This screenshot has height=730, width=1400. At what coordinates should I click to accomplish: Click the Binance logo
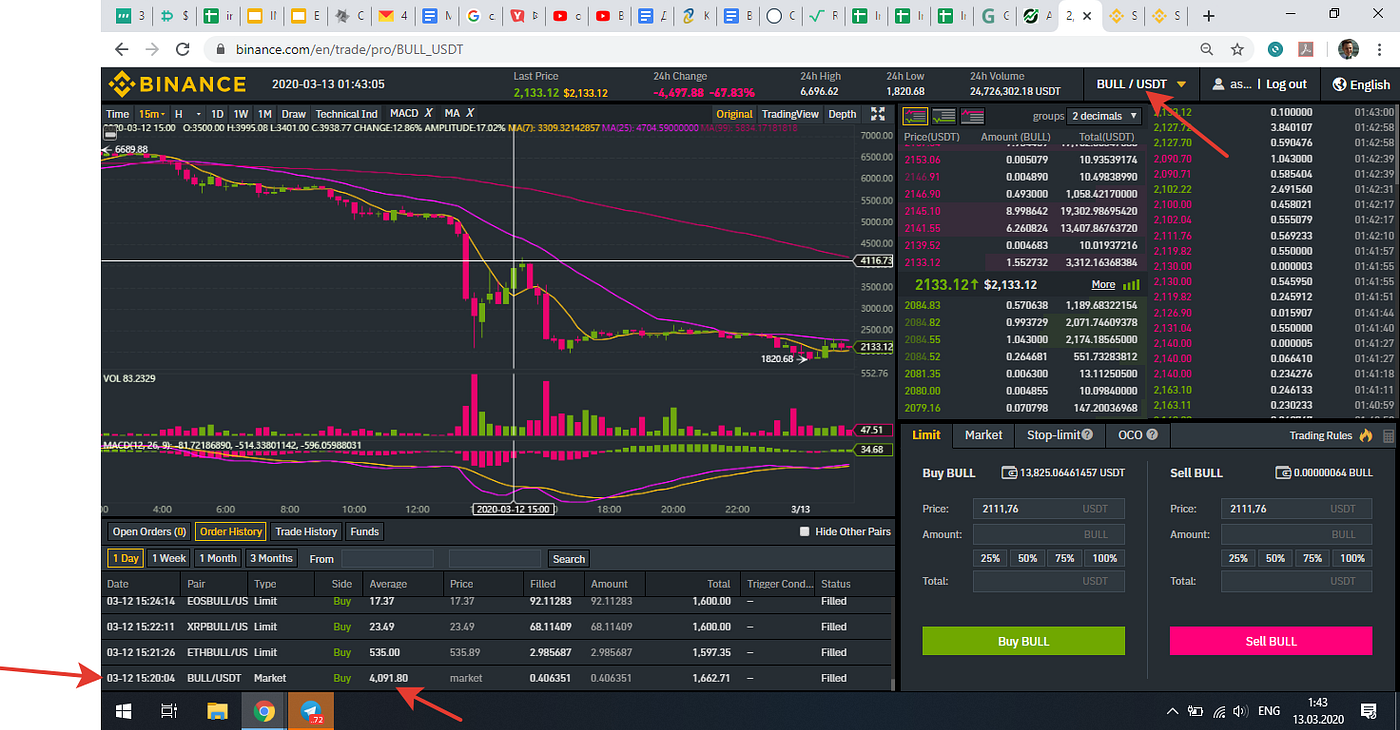pyautogui.click(x=177, y=84)
